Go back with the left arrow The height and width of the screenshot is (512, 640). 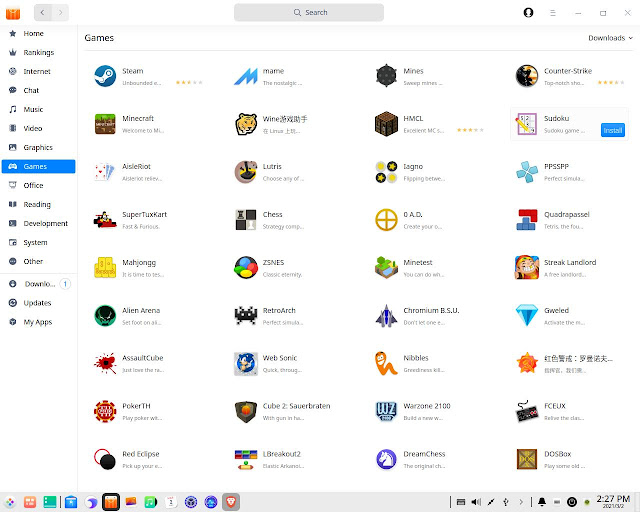tap(42, 13)
